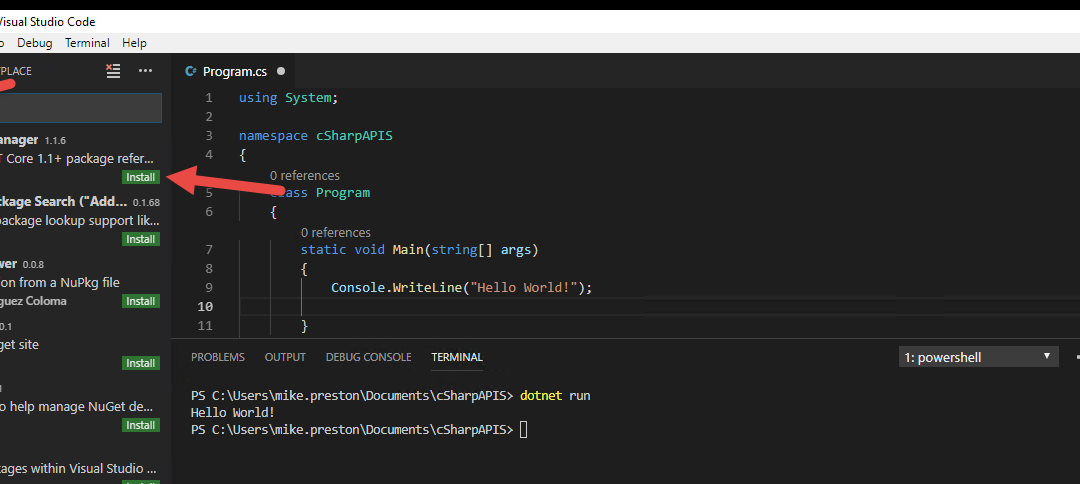Open the '1: powershell' terminal dropdown
This screenshot has width=1080, height=484.
[978, 357]
